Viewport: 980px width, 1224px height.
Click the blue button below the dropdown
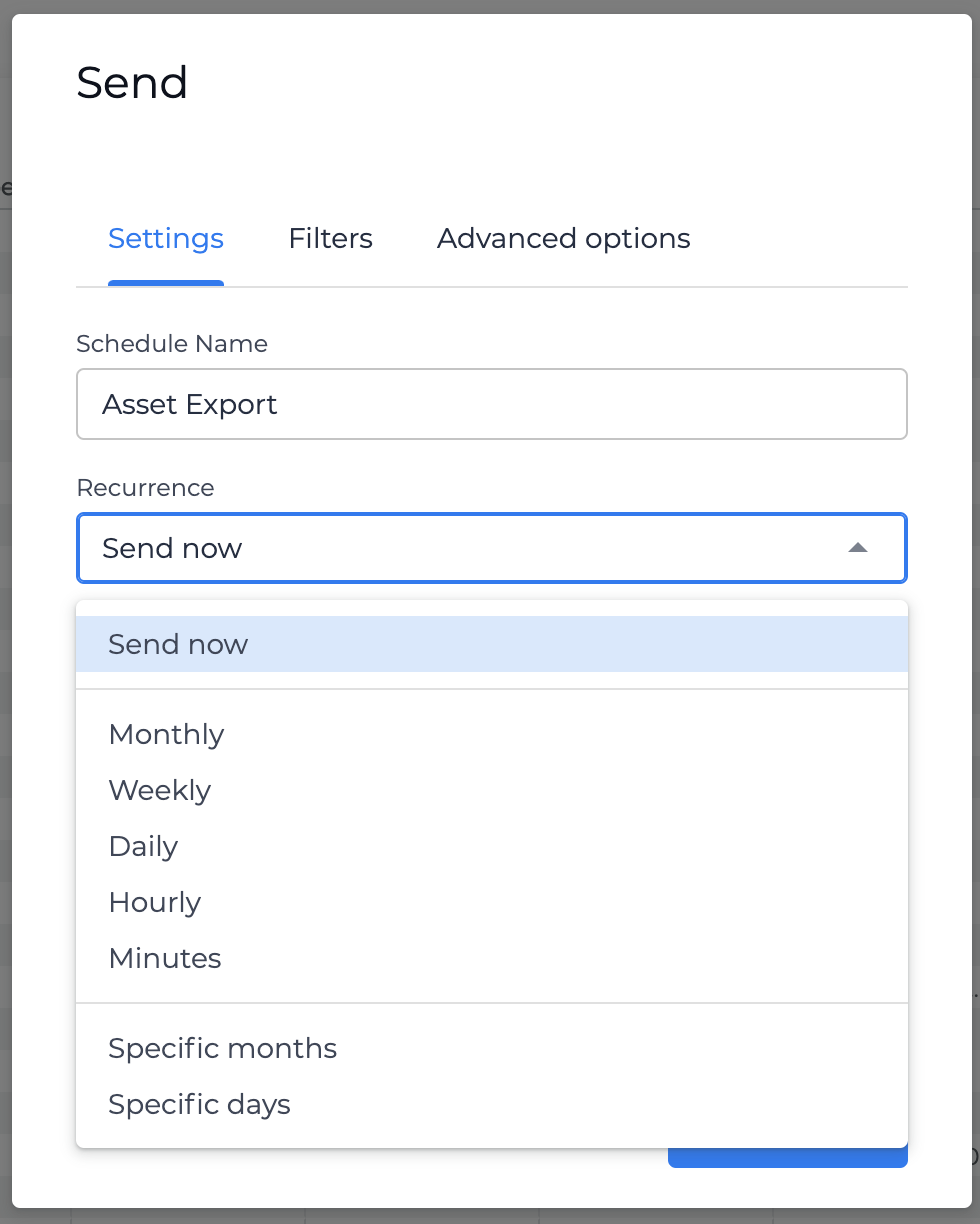788,1158
